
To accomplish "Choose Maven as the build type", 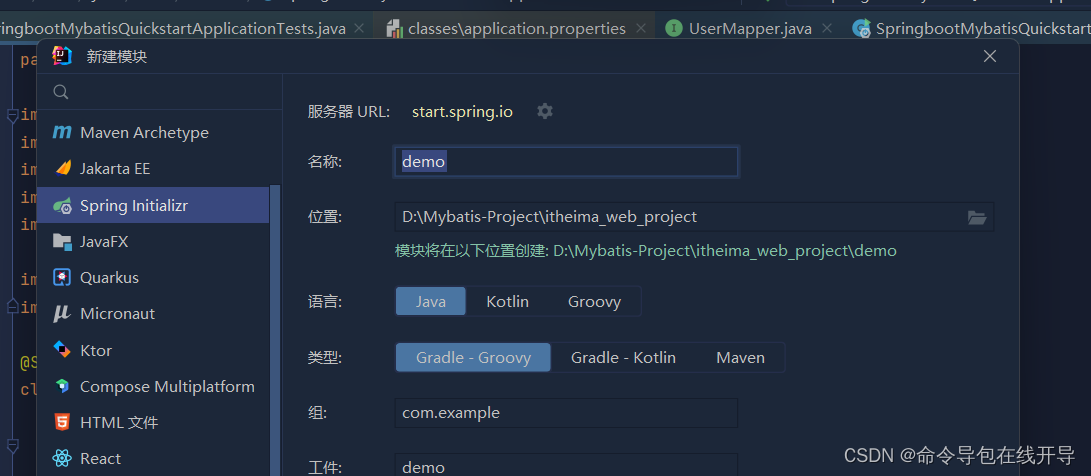I will pos(740,358).
